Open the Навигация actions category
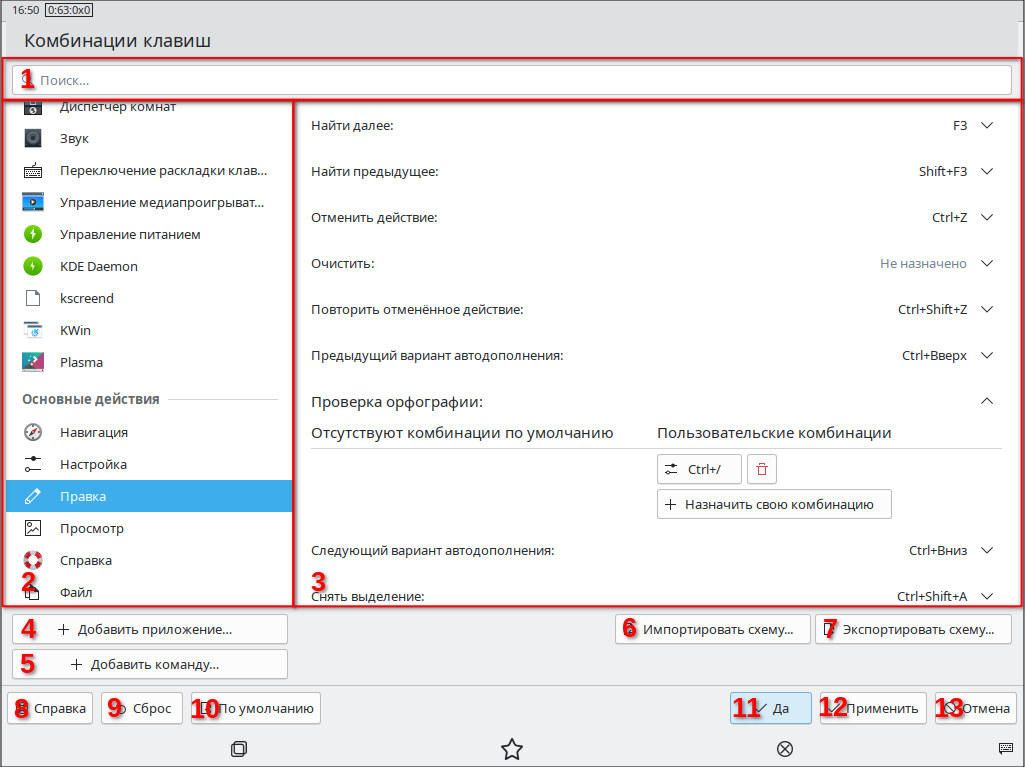Screen dimensions: 1025x767 point(149,432)
